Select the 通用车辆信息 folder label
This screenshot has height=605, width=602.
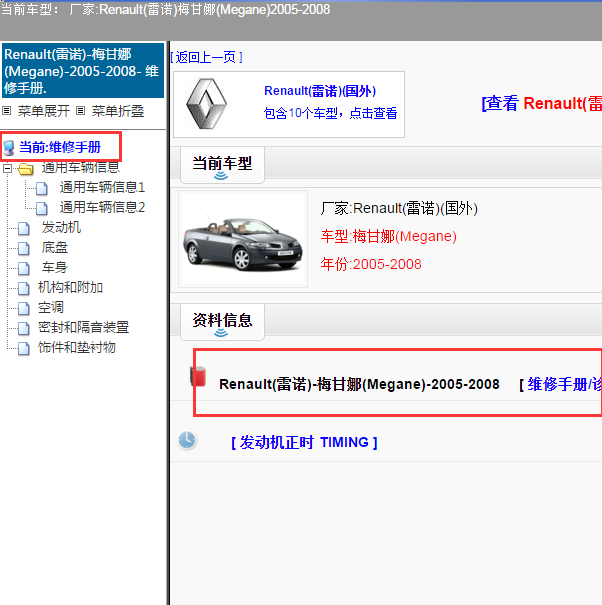pos(81,168)
